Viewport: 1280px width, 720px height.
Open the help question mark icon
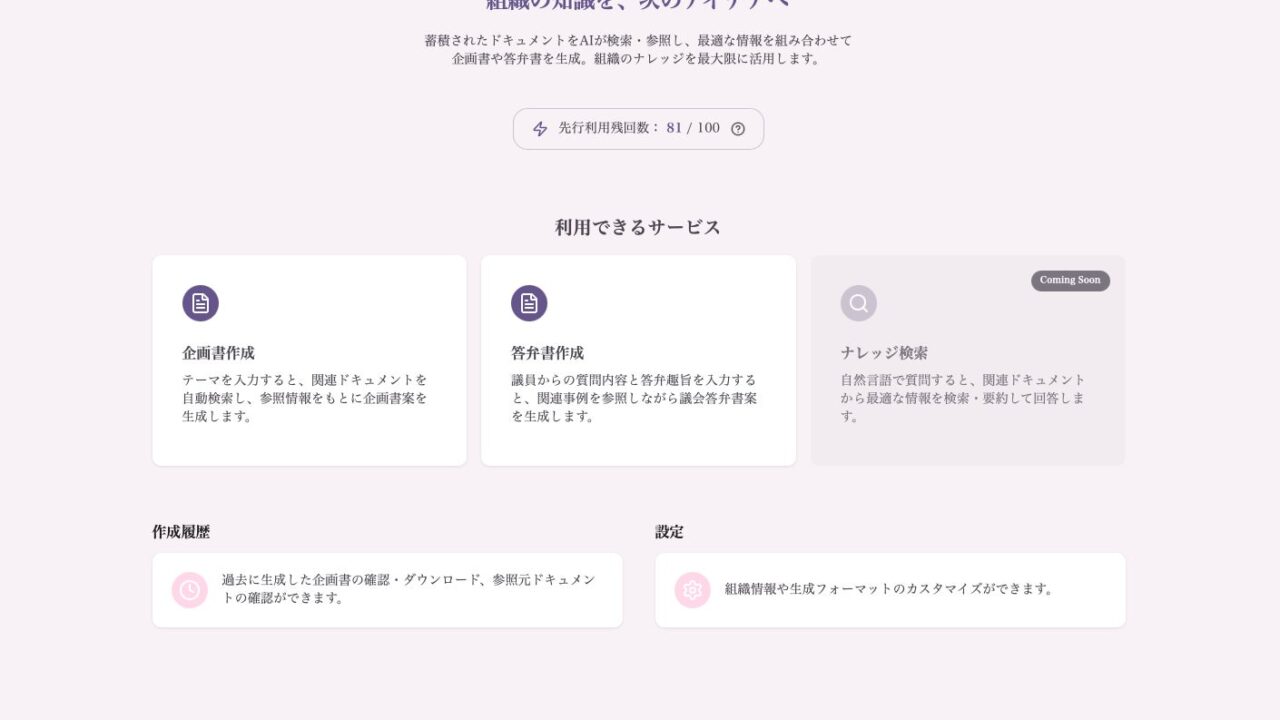coord(738,129)
